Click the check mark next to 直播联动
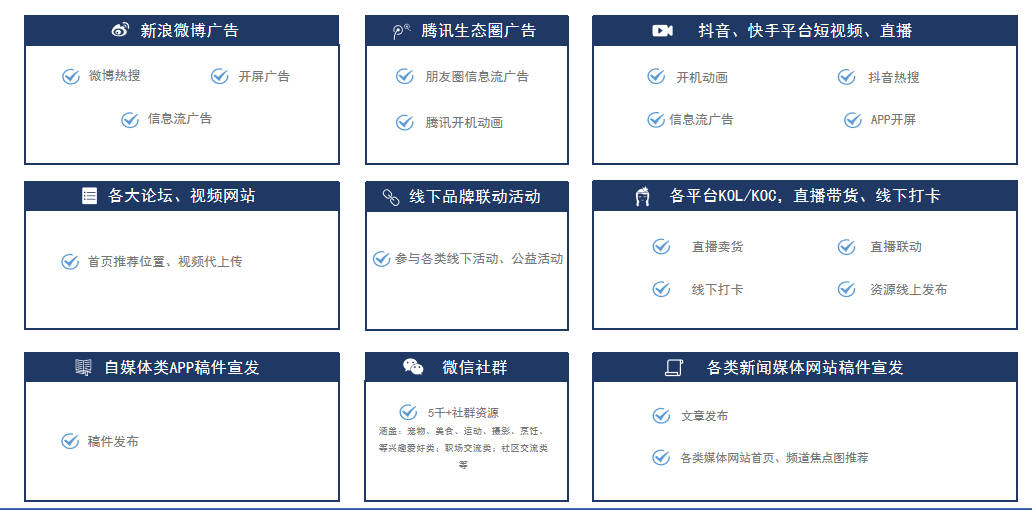The height and width of the screenshot is (510, 1034). 846,247
